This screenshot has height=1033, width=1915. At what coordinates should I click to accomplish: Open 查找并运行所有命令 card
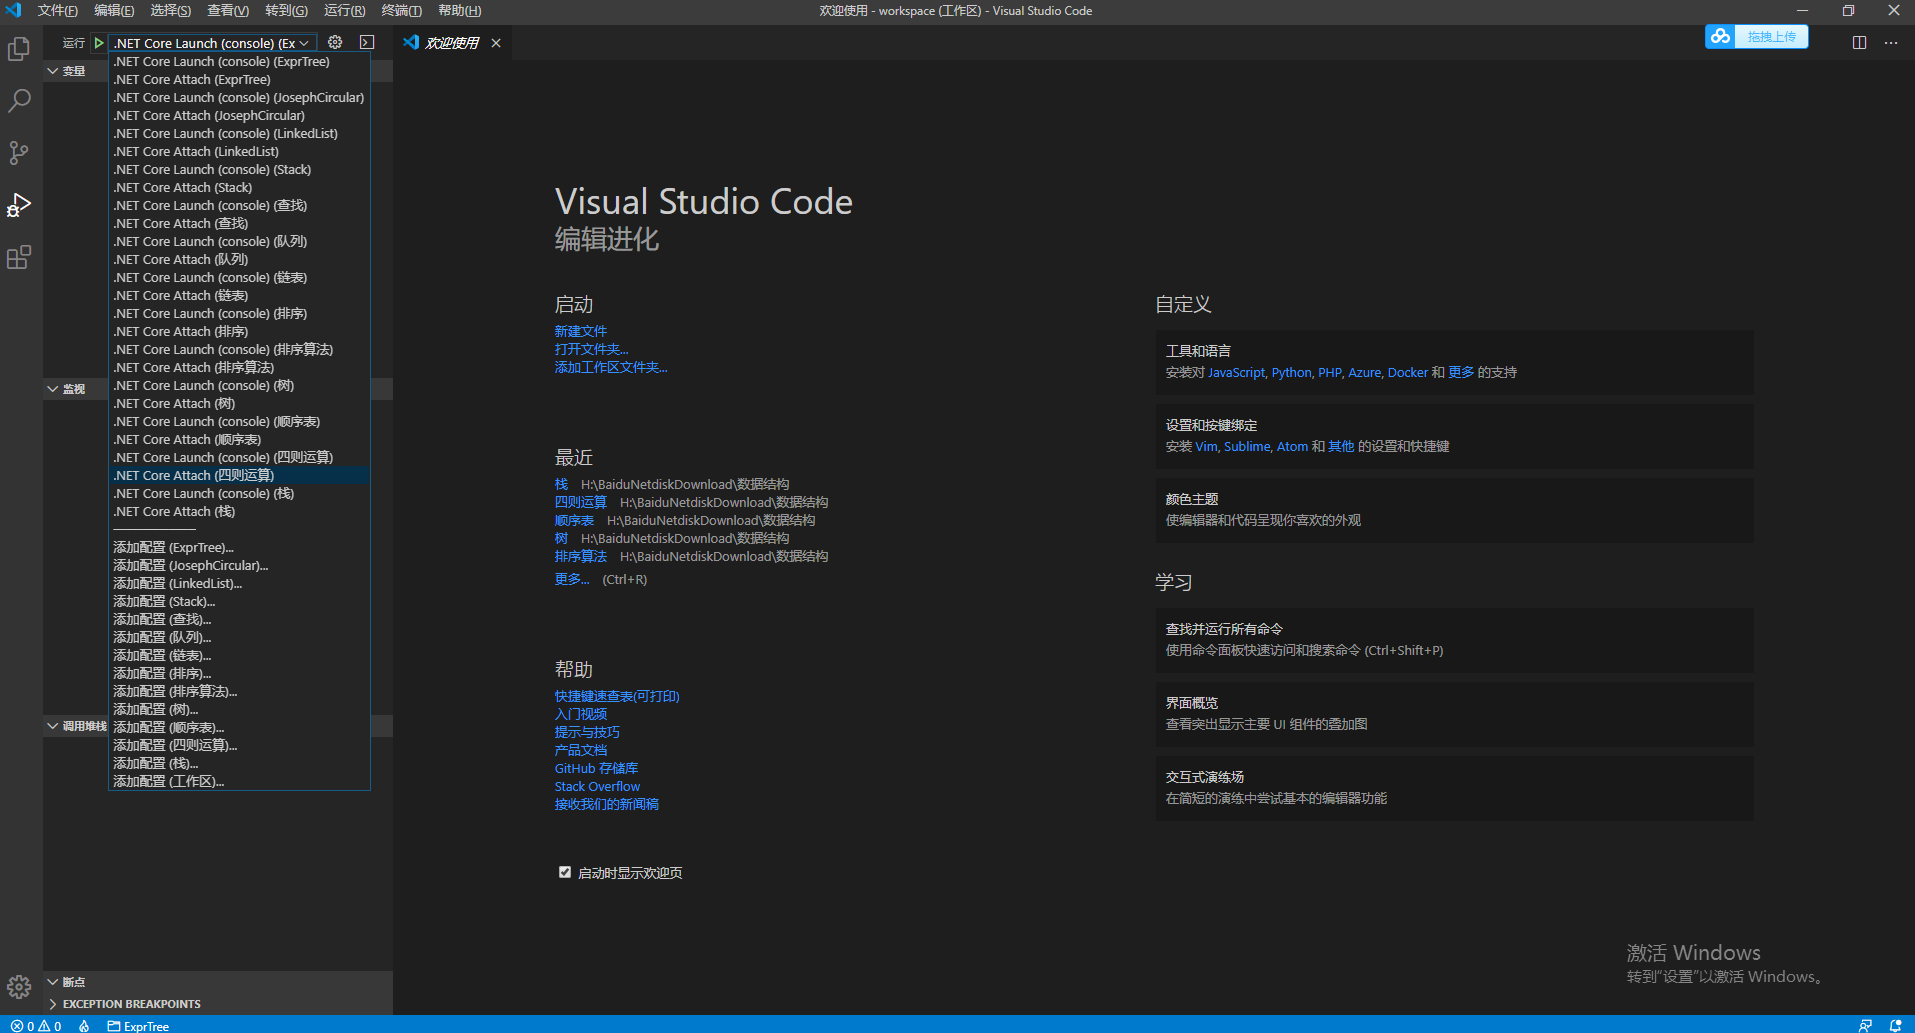[1454, 640]
